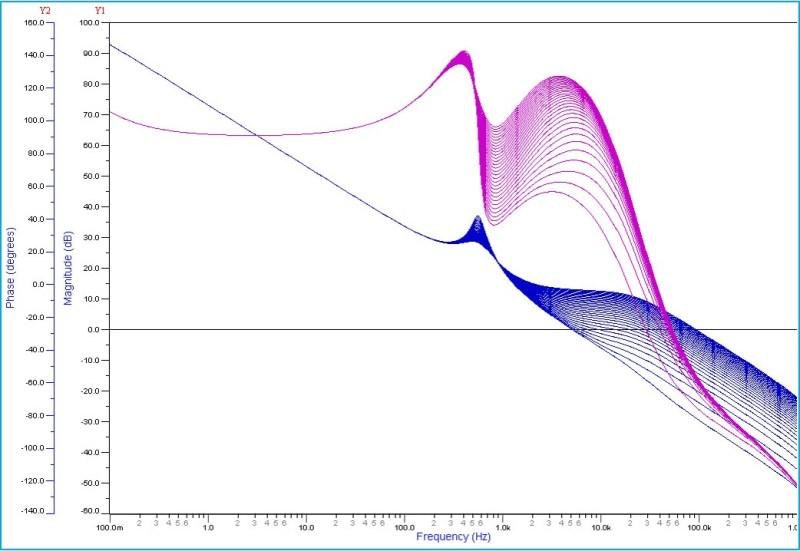Click the first magenta phase curve peak
This screenshot has width=800, height=551.
464,53
